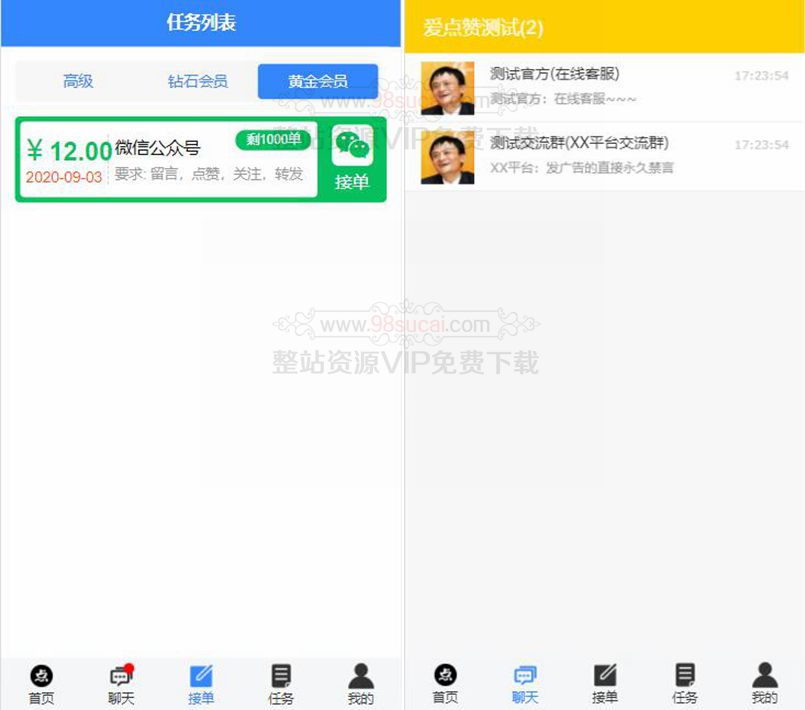Tap 接单 pencil icon in right bottom bar
The width and height of the screenshot is (805, 710).
[x=605, y=675]
